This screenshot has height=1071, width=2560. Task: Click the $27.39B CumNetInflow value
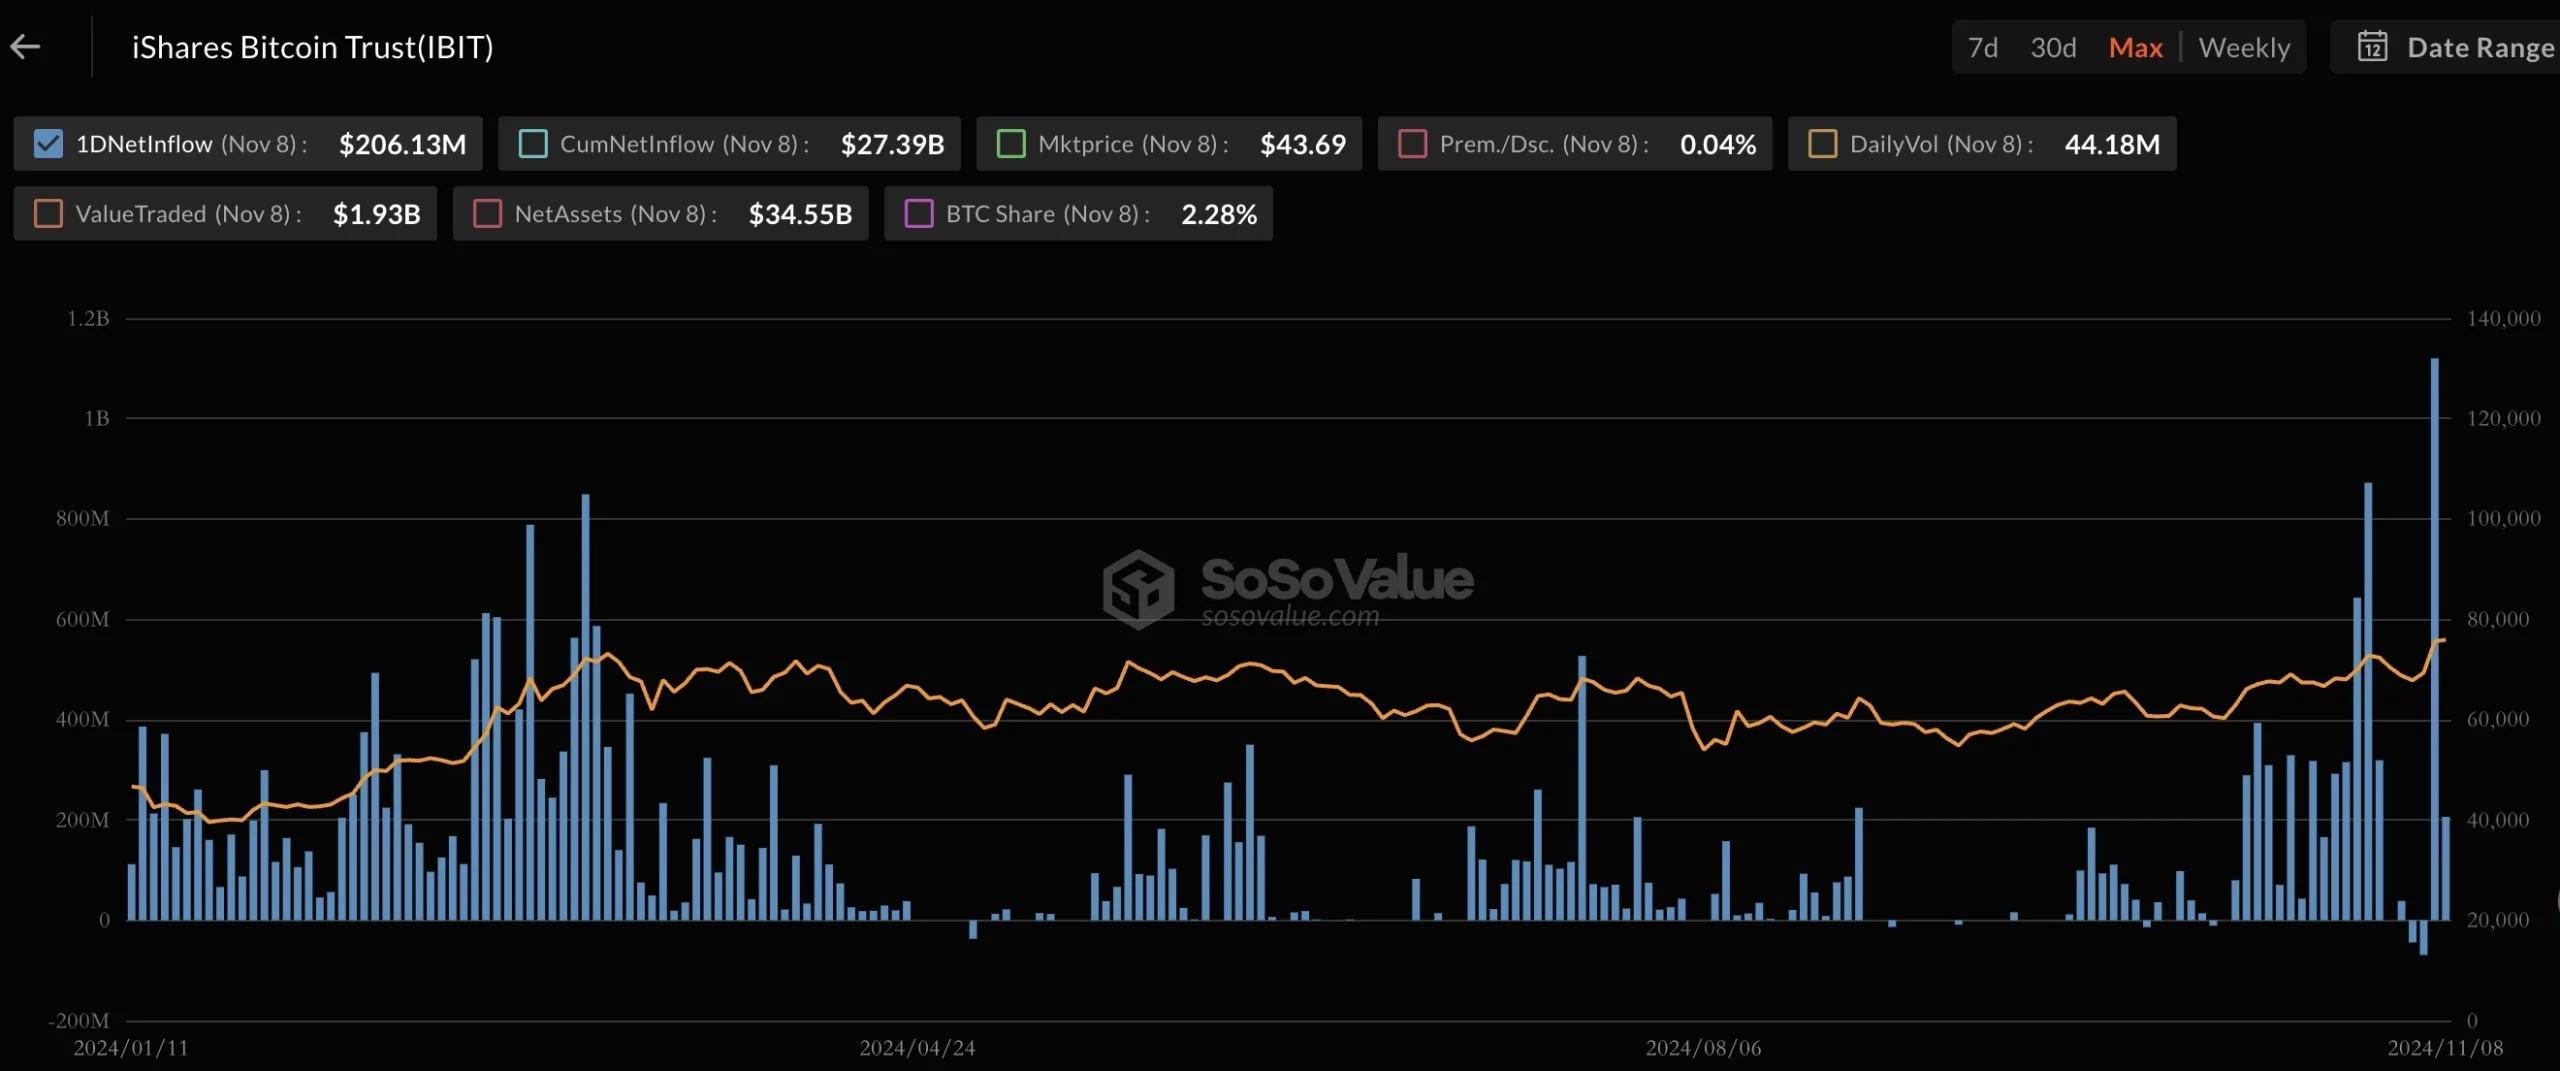pos(892,144)
